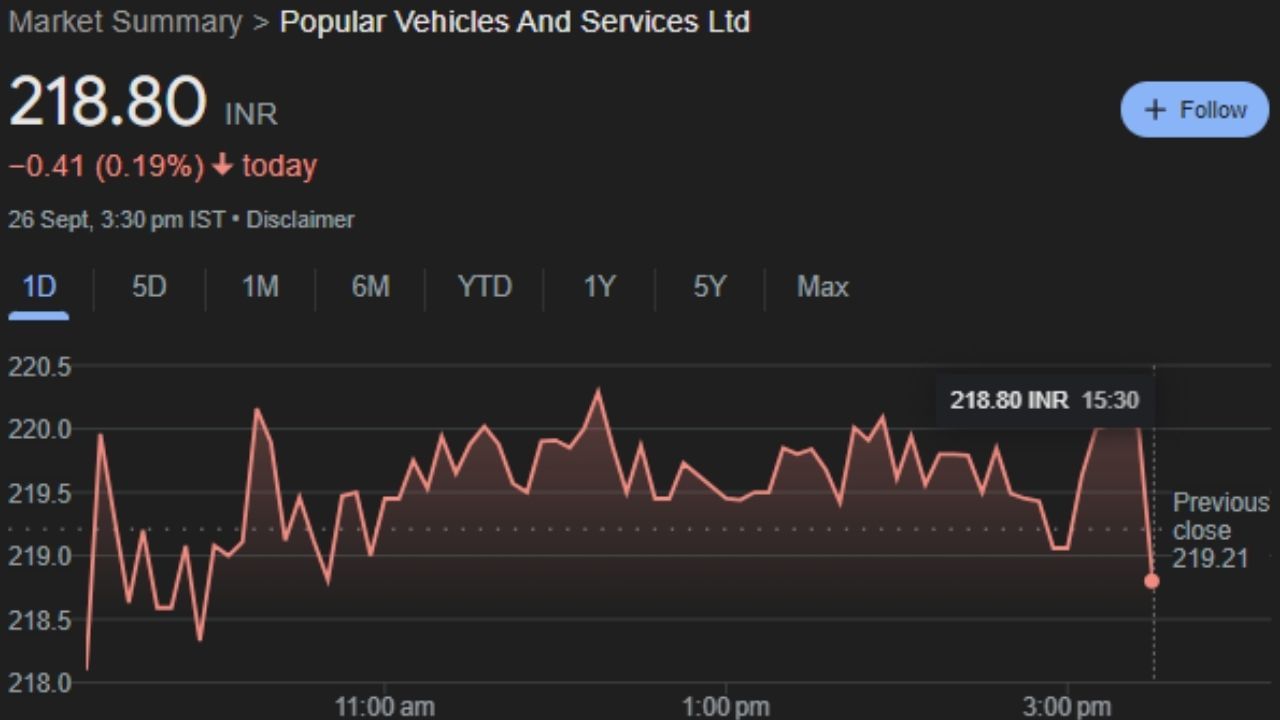Select the 1Y range tab
This screenshot has height=720, width=1280.
pyautogui.click(x=599, y=288)
